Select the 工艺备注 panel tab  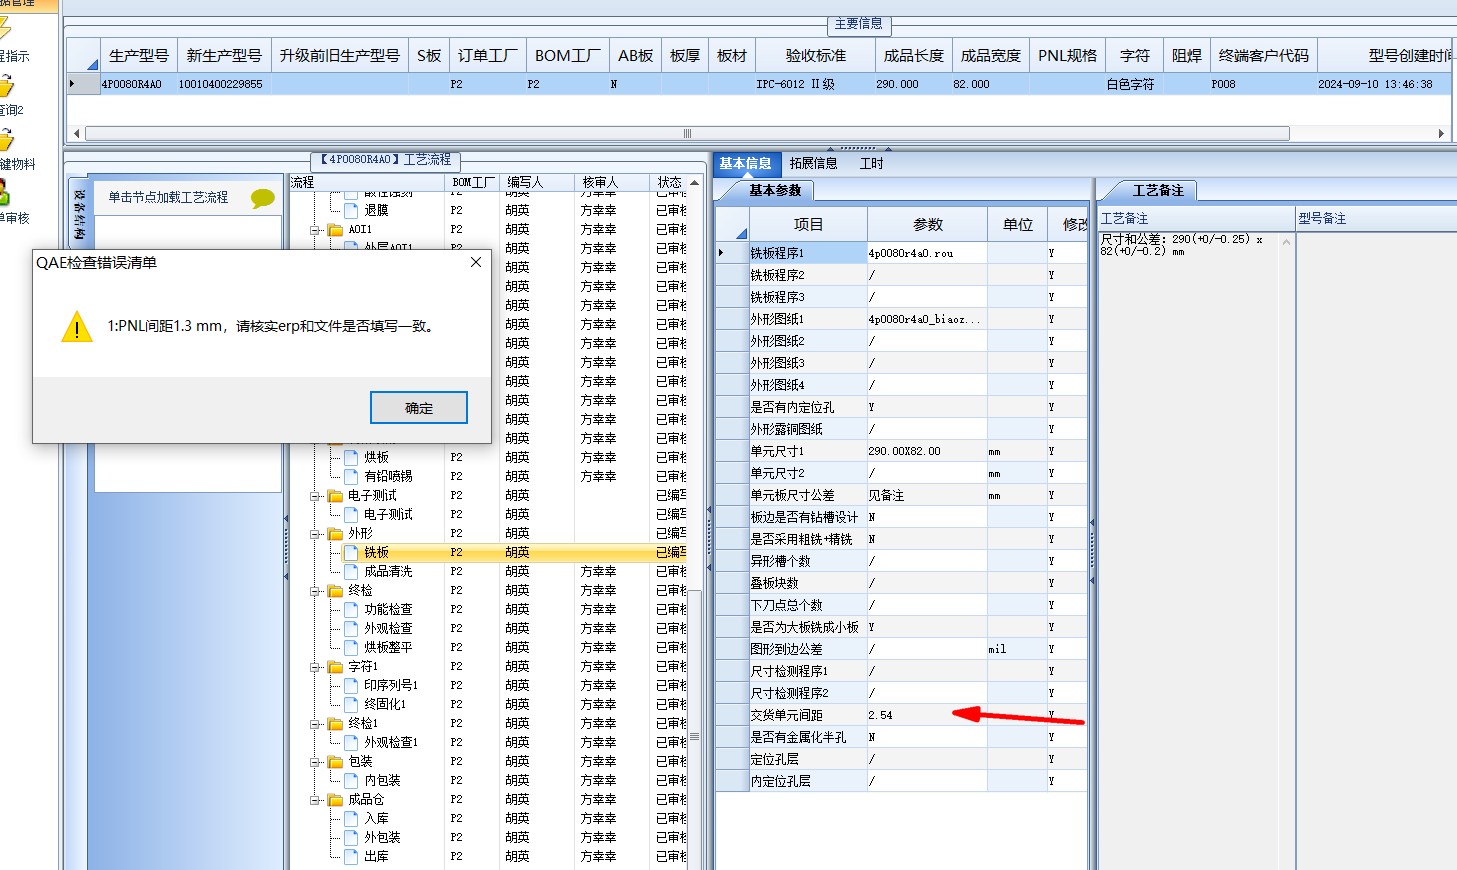point(1158,190)
